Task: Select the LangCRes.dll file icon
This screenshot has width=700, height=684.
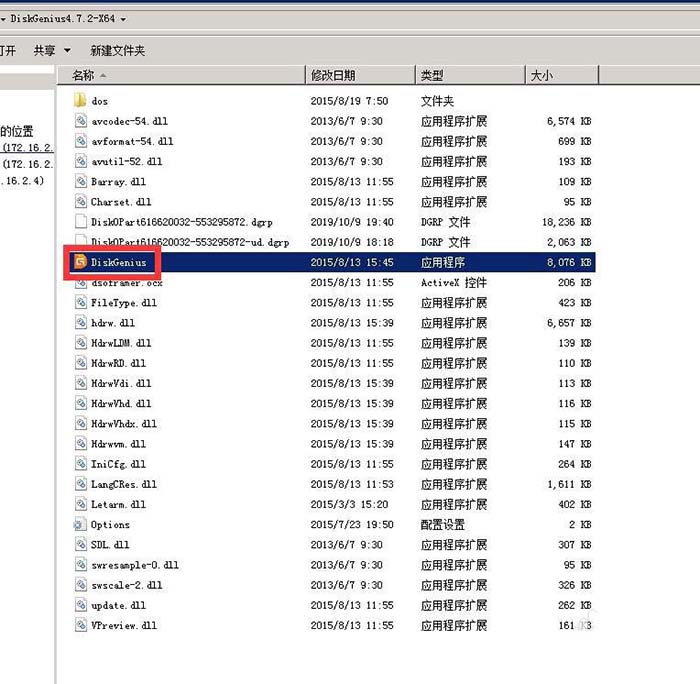Action: pyautogui.click(x=80, y=484)
